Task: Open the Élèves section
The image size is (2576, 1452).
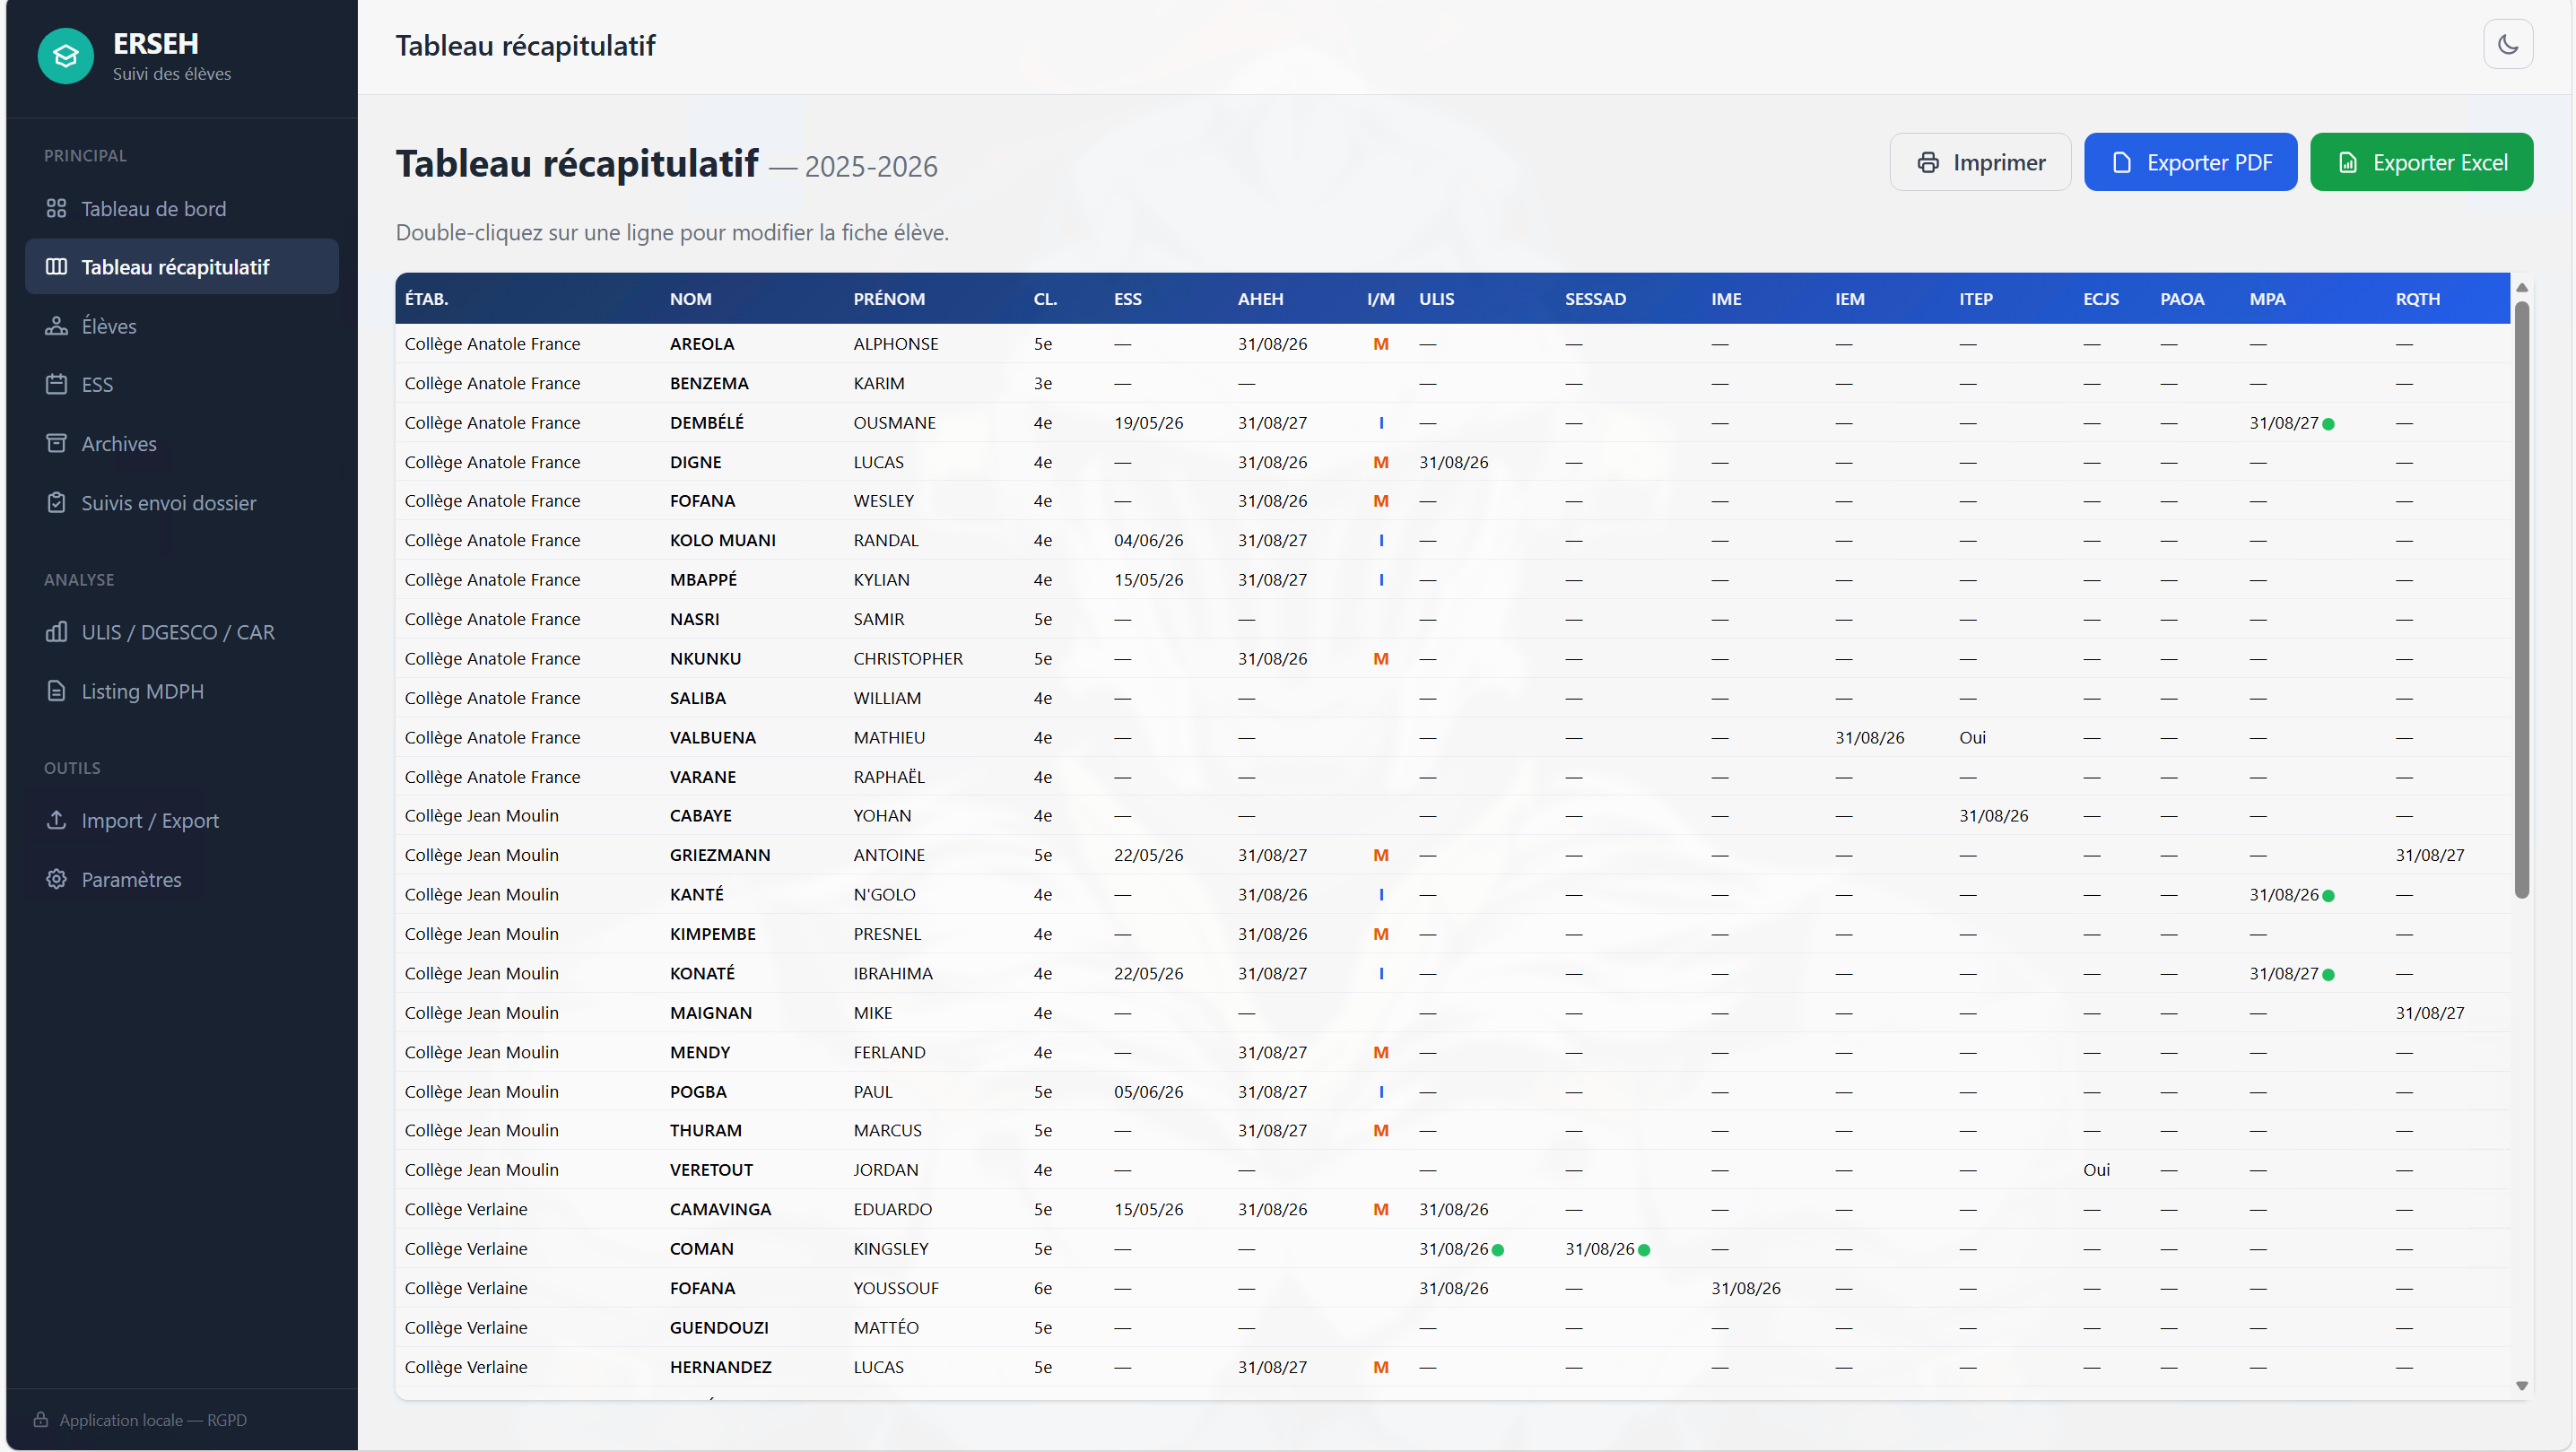Action: [x=181, y=325]
